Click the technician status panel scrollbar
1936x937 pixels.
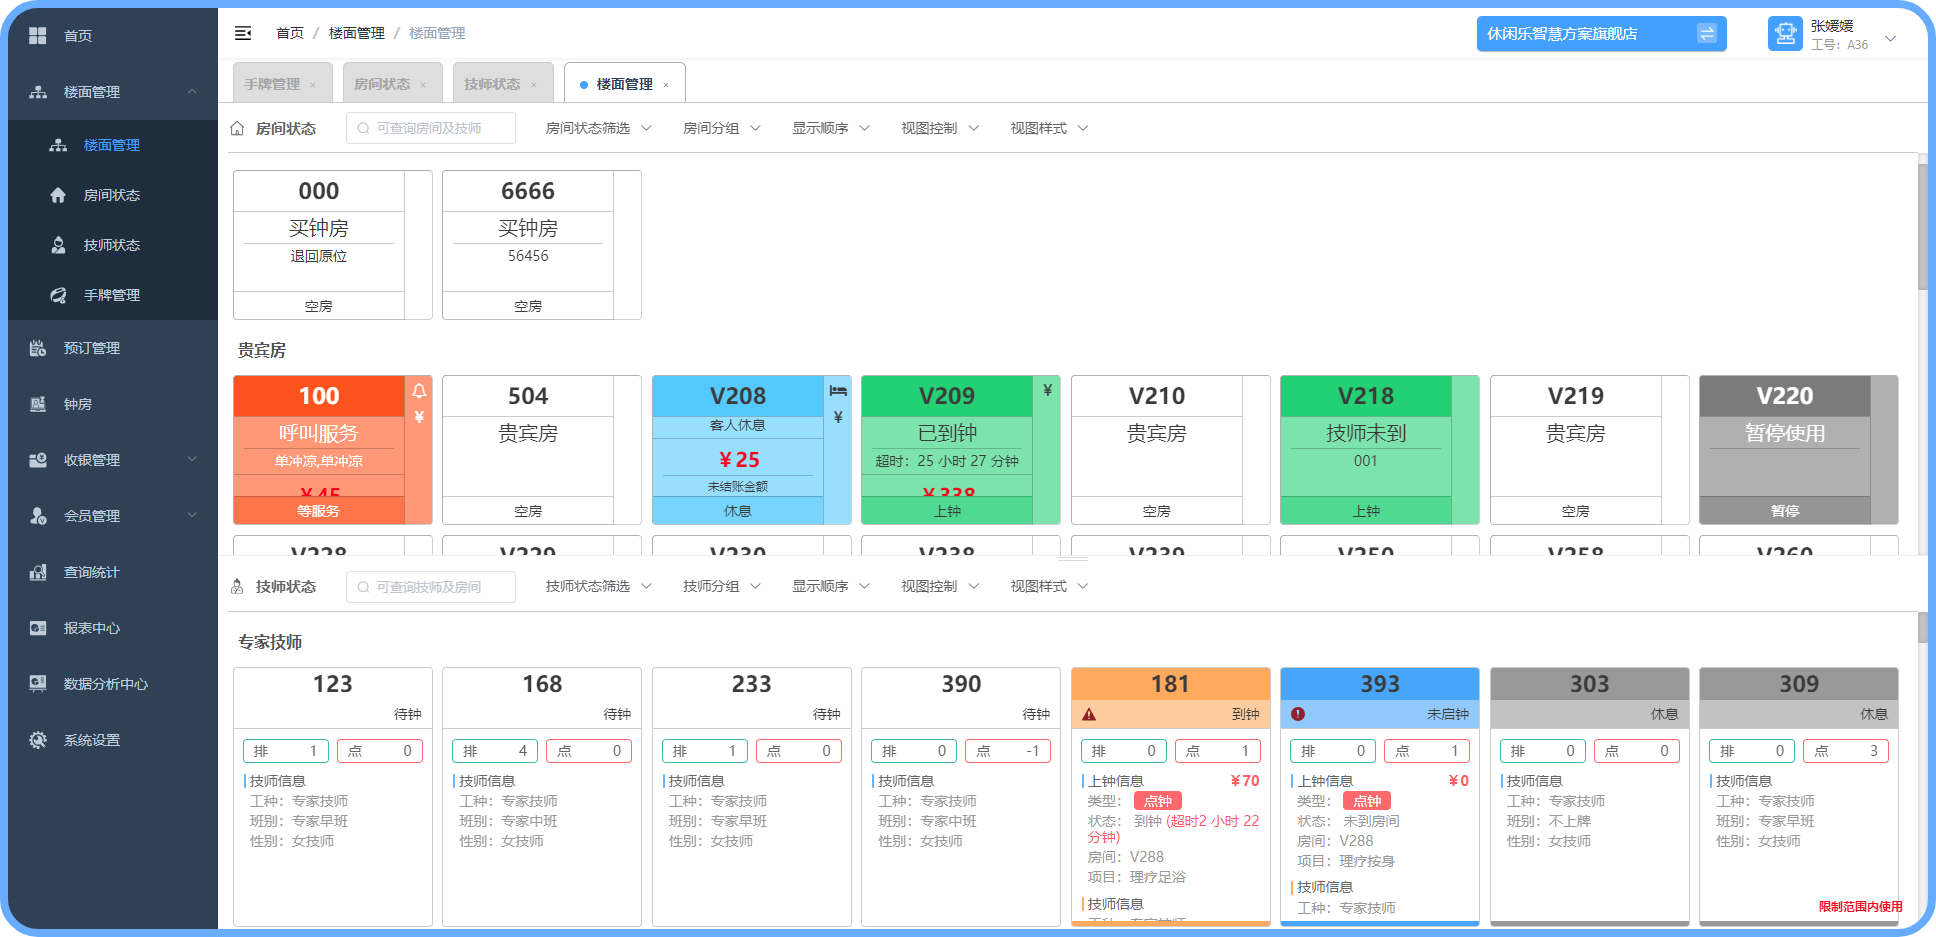click(x=1922, y=628)
